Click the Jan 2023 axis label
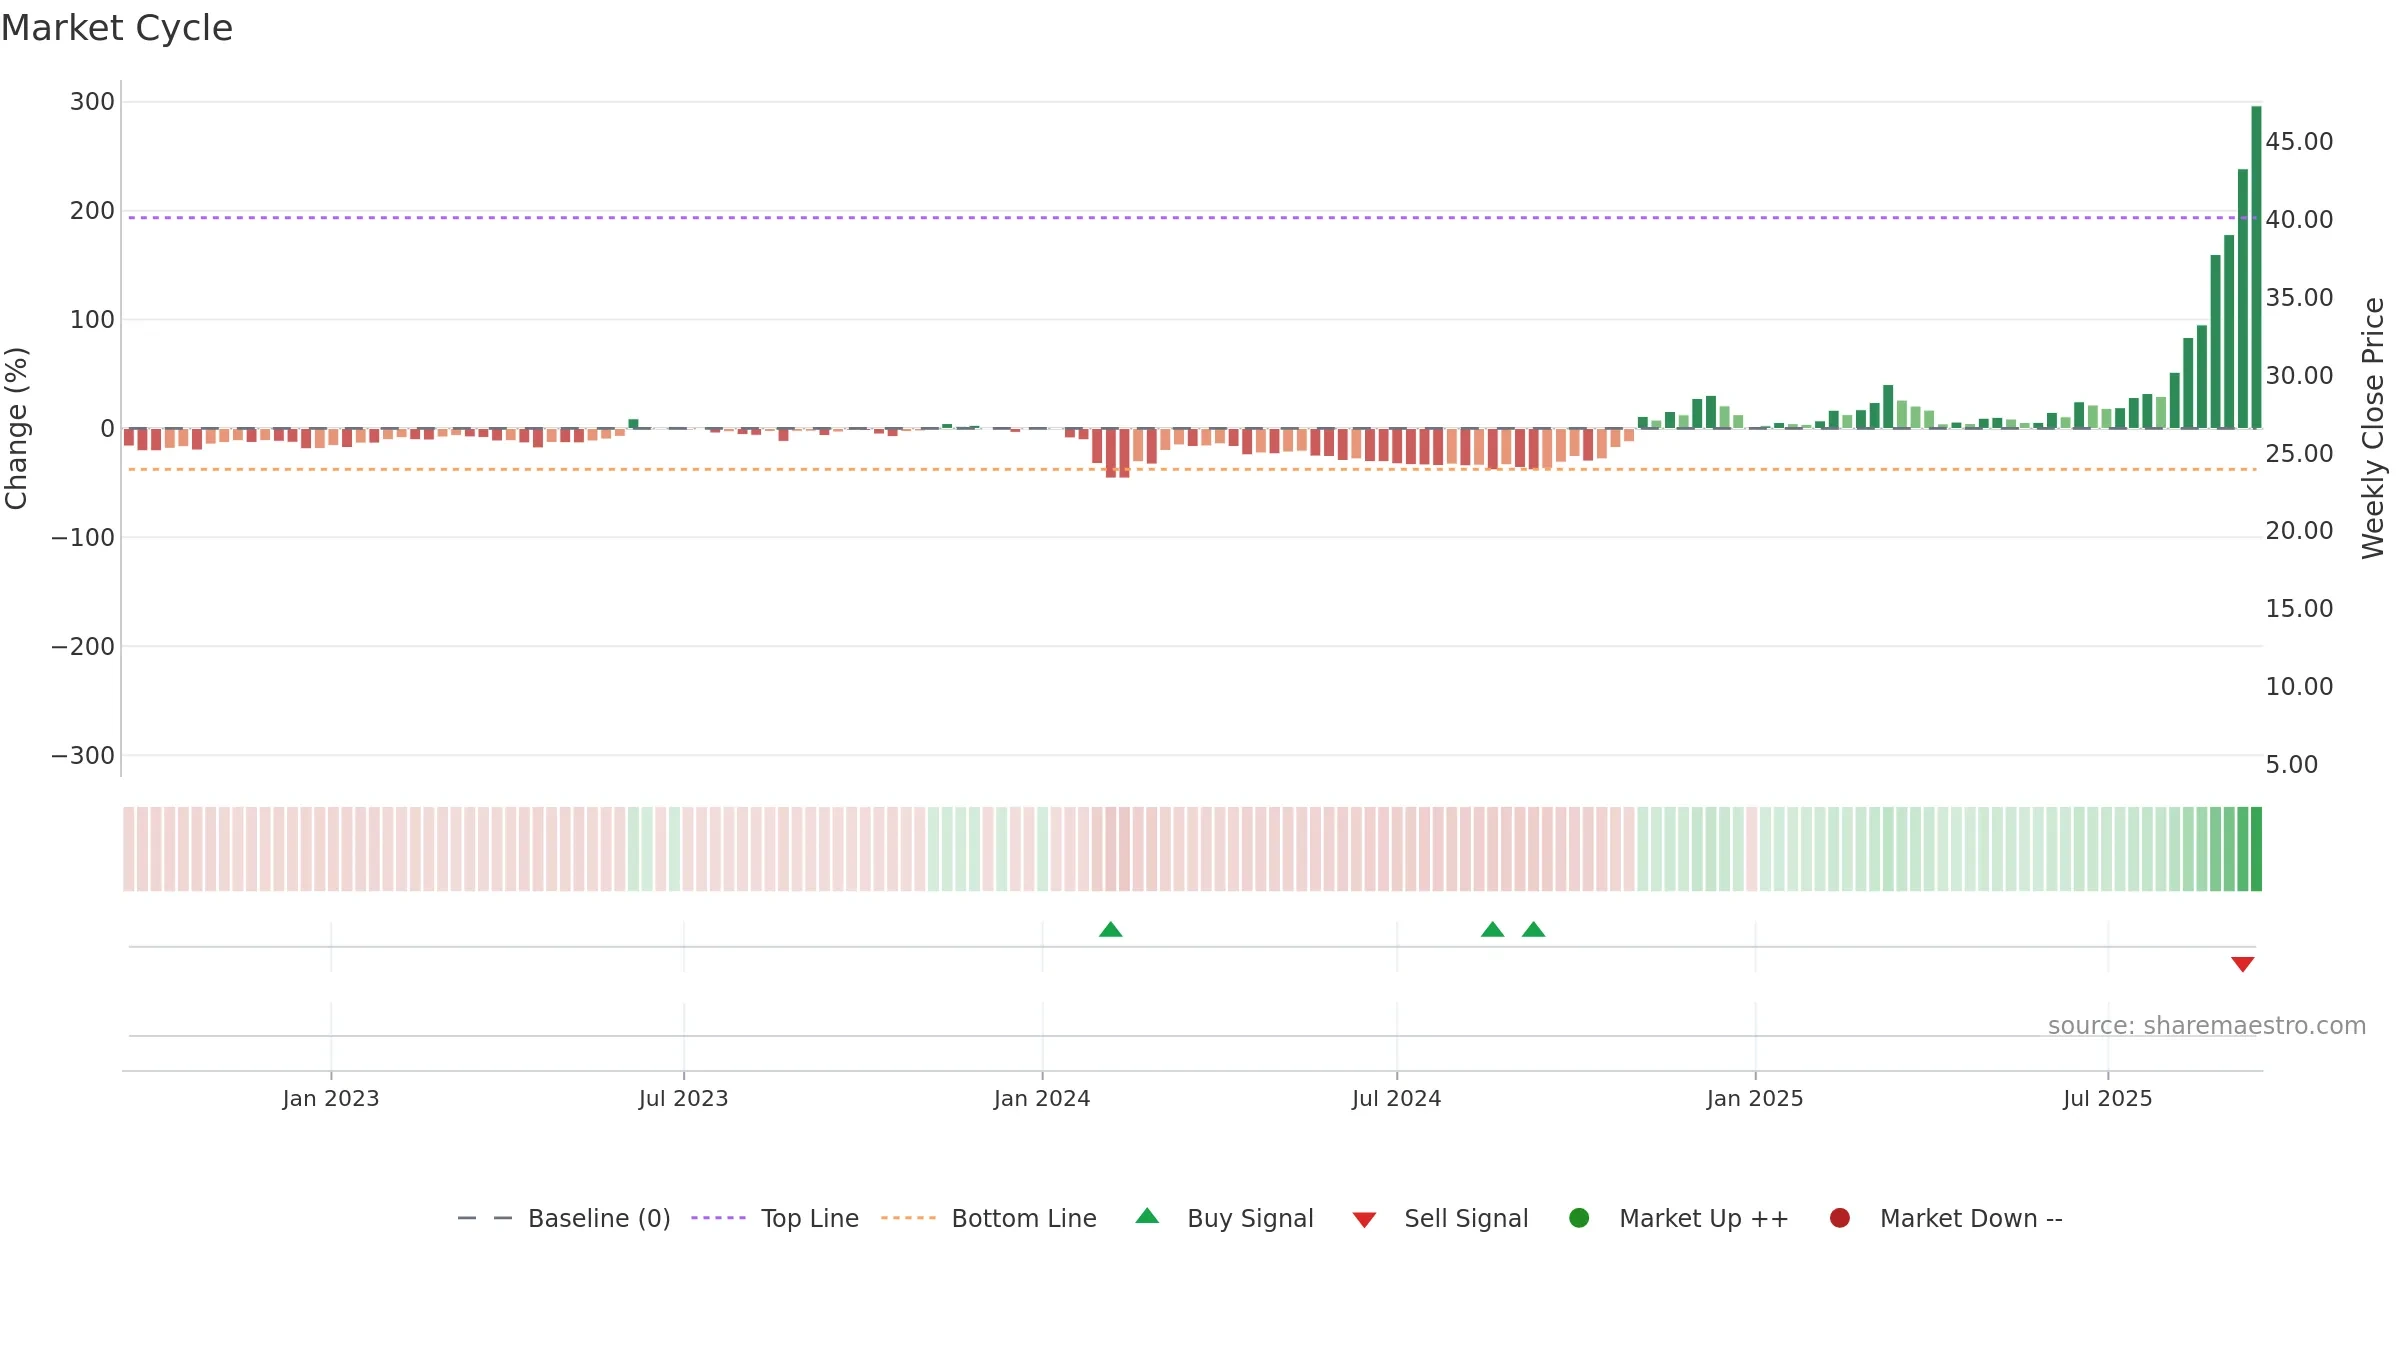The height and width of the screenshot is (1350, 2400). [331, 1099]
